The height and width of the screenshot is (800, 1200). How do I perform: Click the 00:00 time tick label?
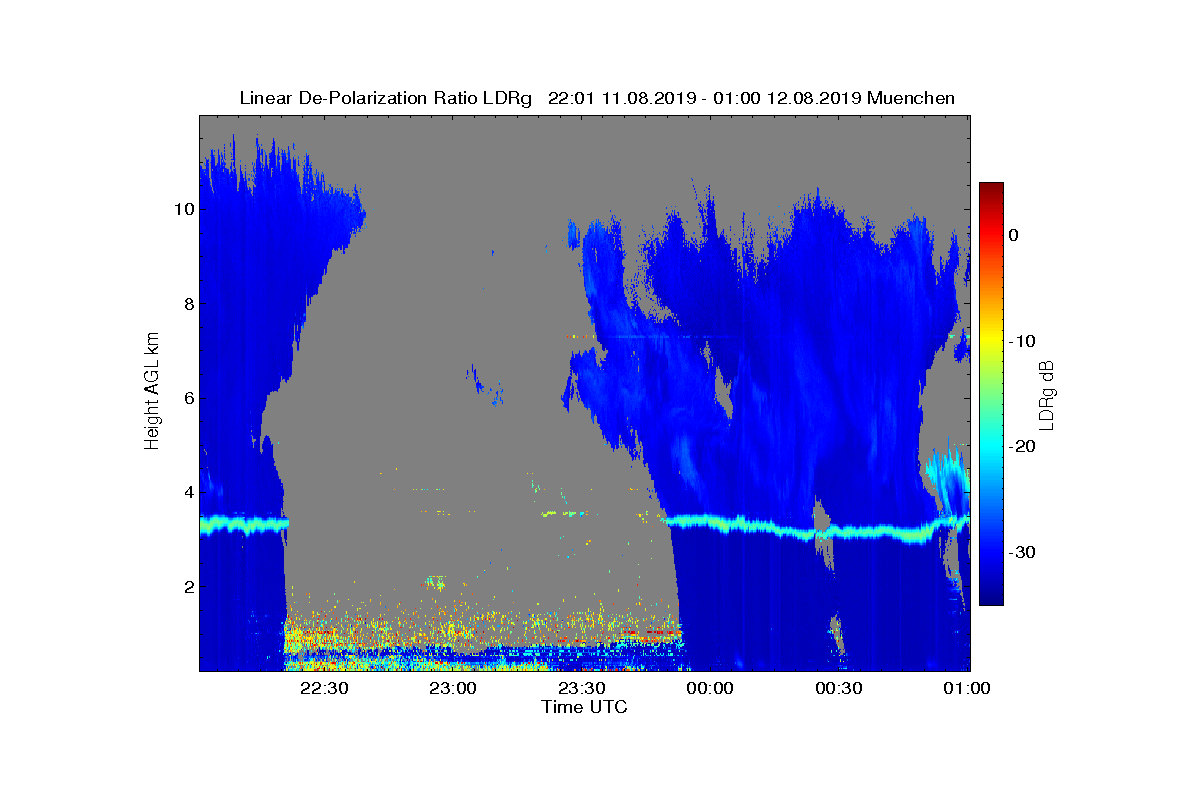click(711, 688)
